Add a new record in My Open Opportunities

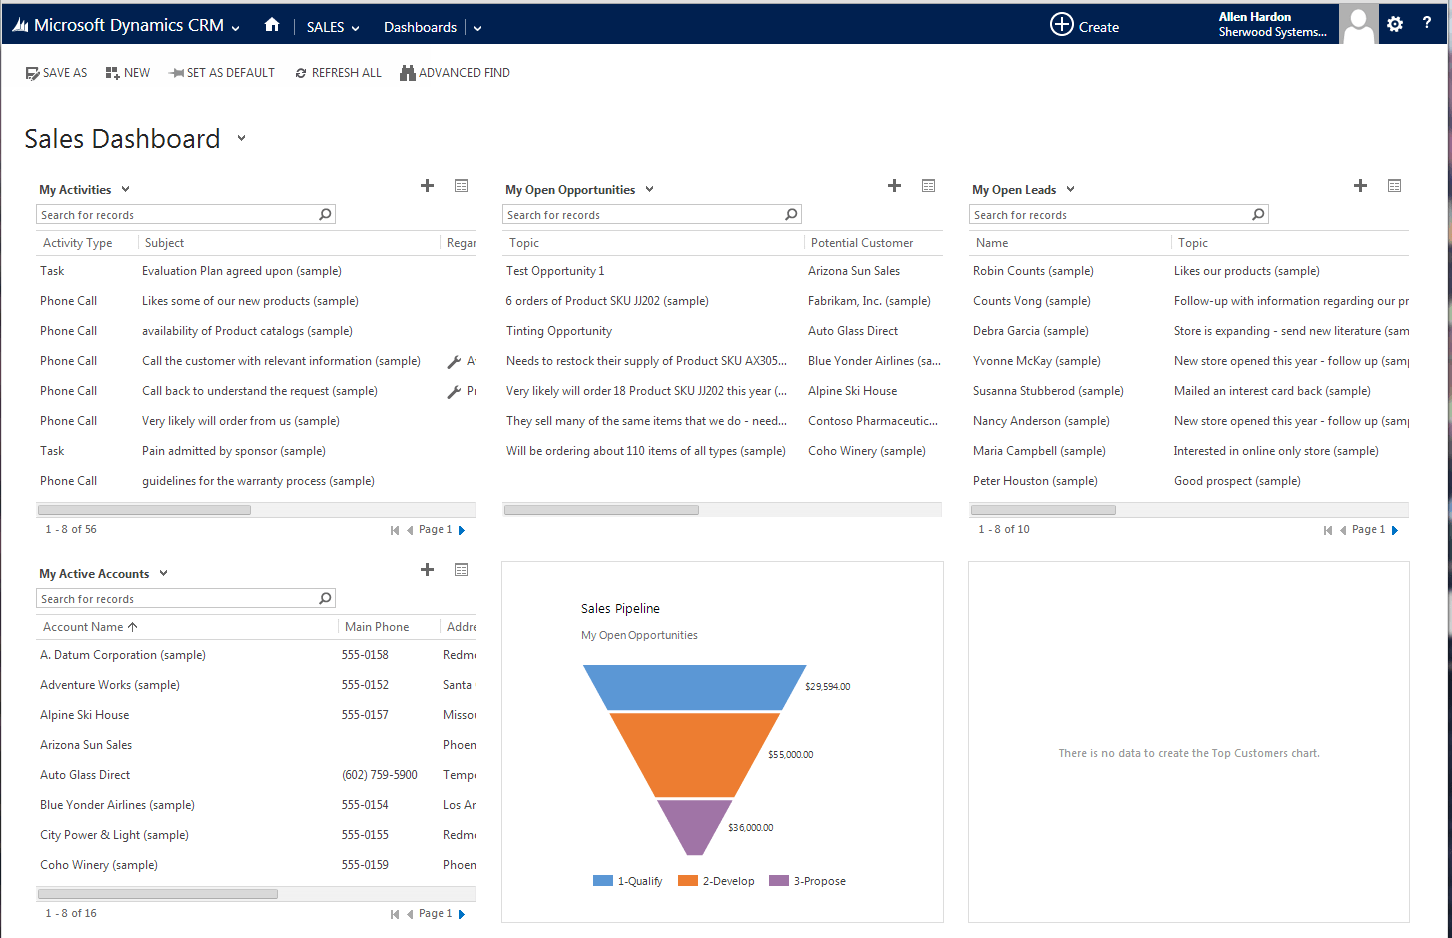894,186
